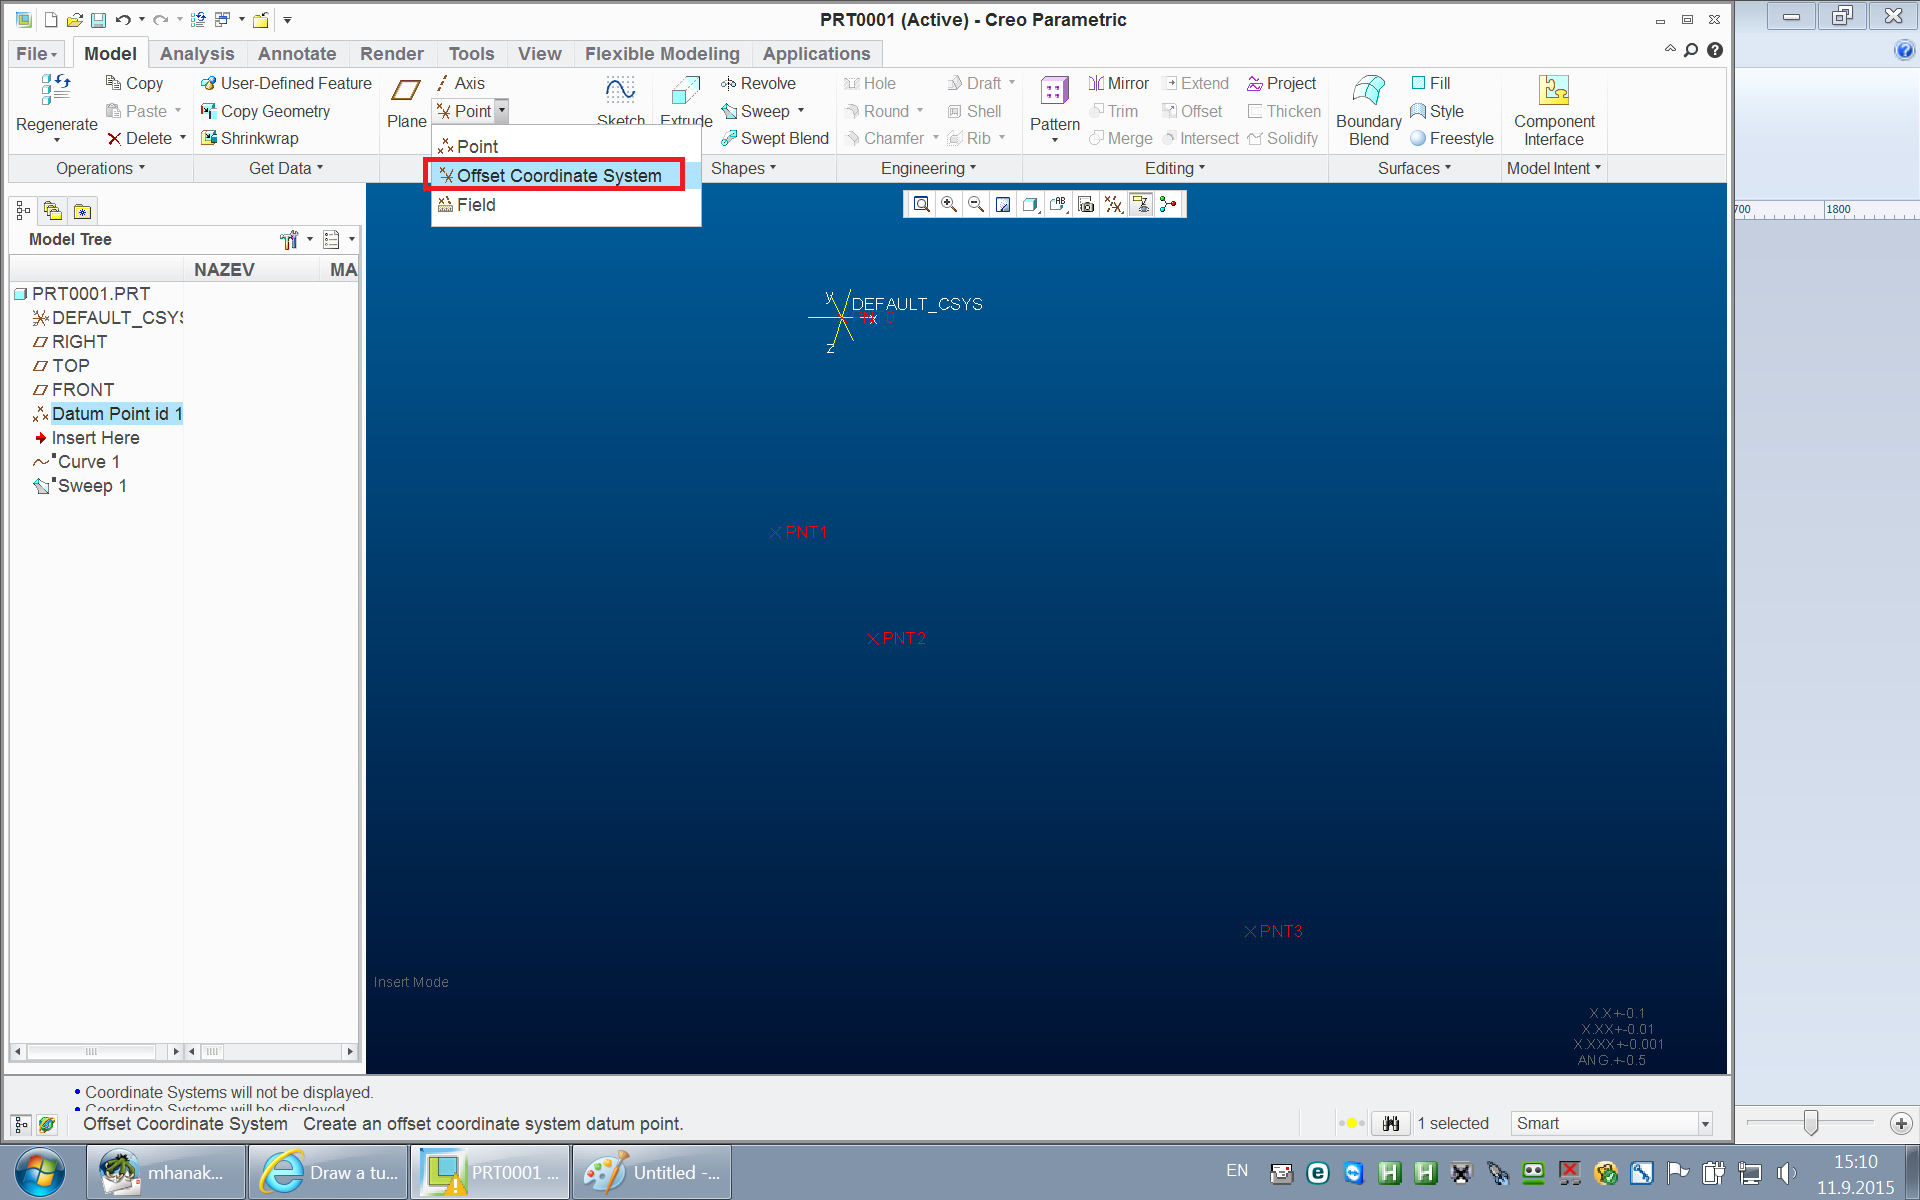Click the Plane datum tool
The image size is (1920, 1200).
(406, 103)
